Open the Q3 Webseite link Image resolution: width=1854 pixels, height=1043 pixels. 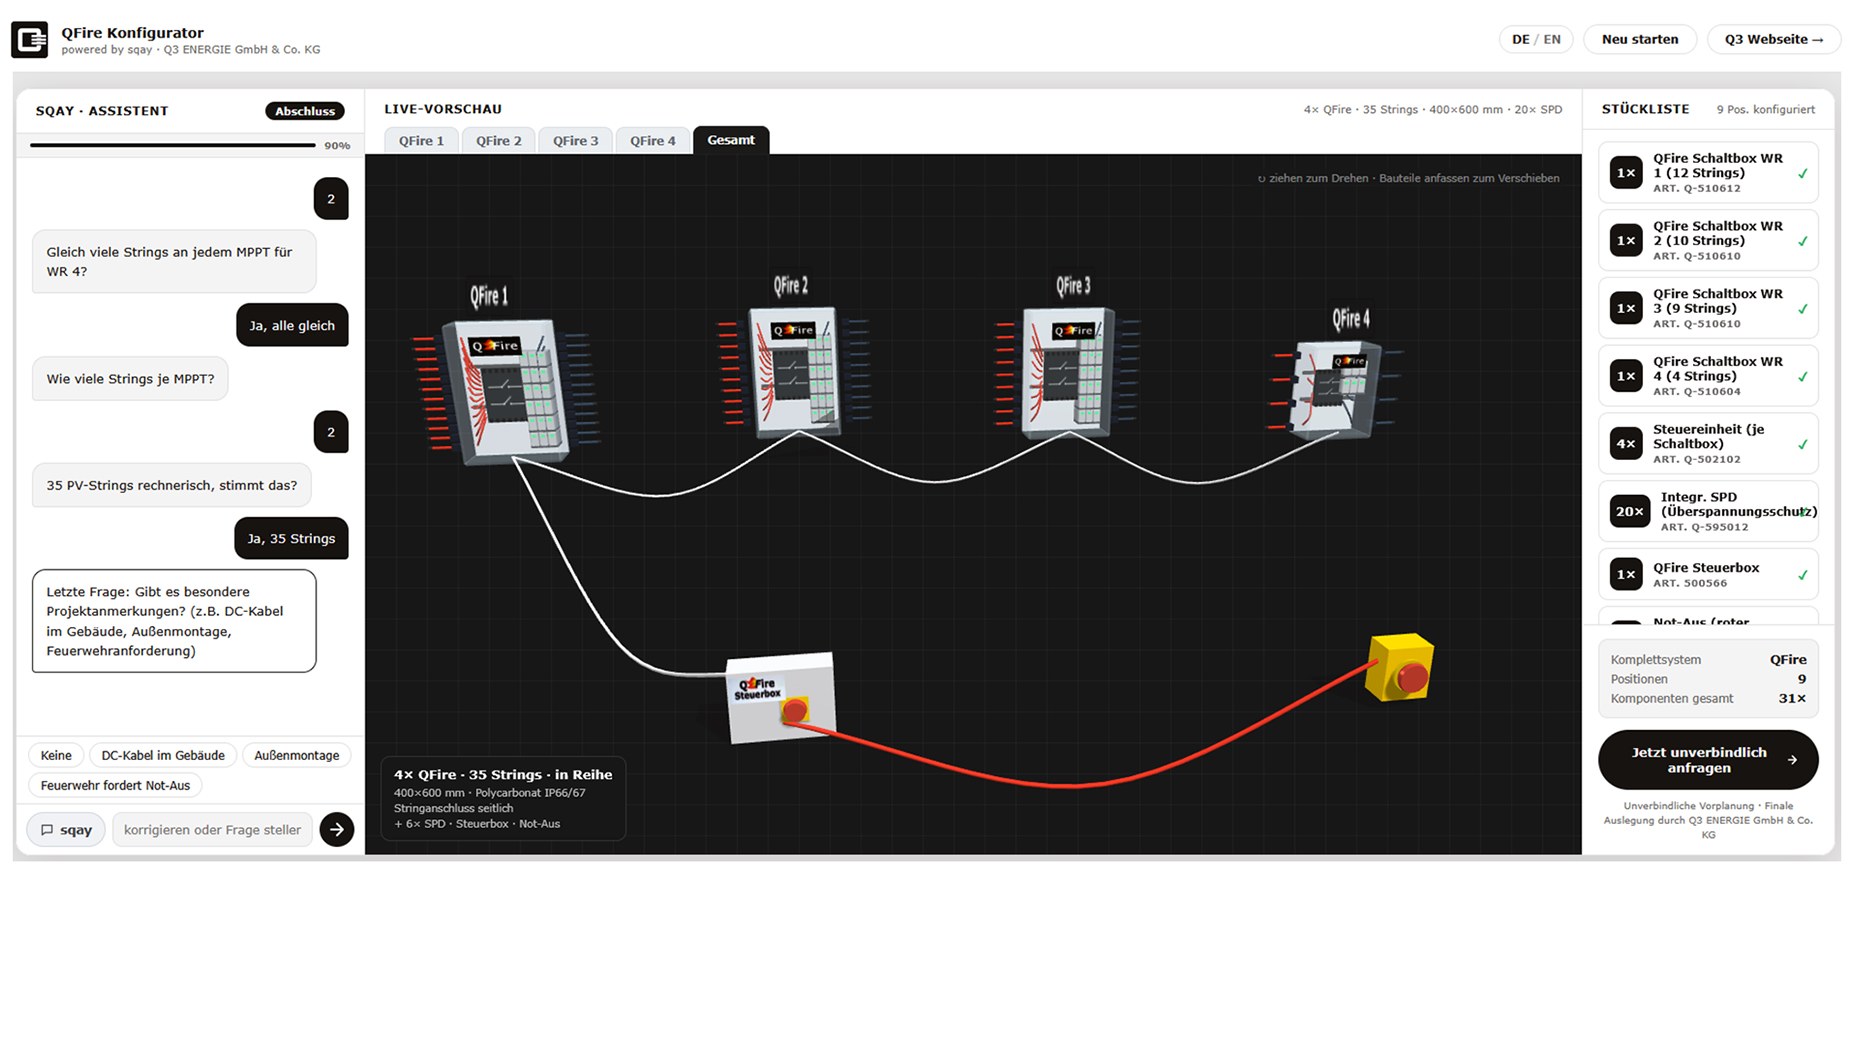(x=1773, y=40)
